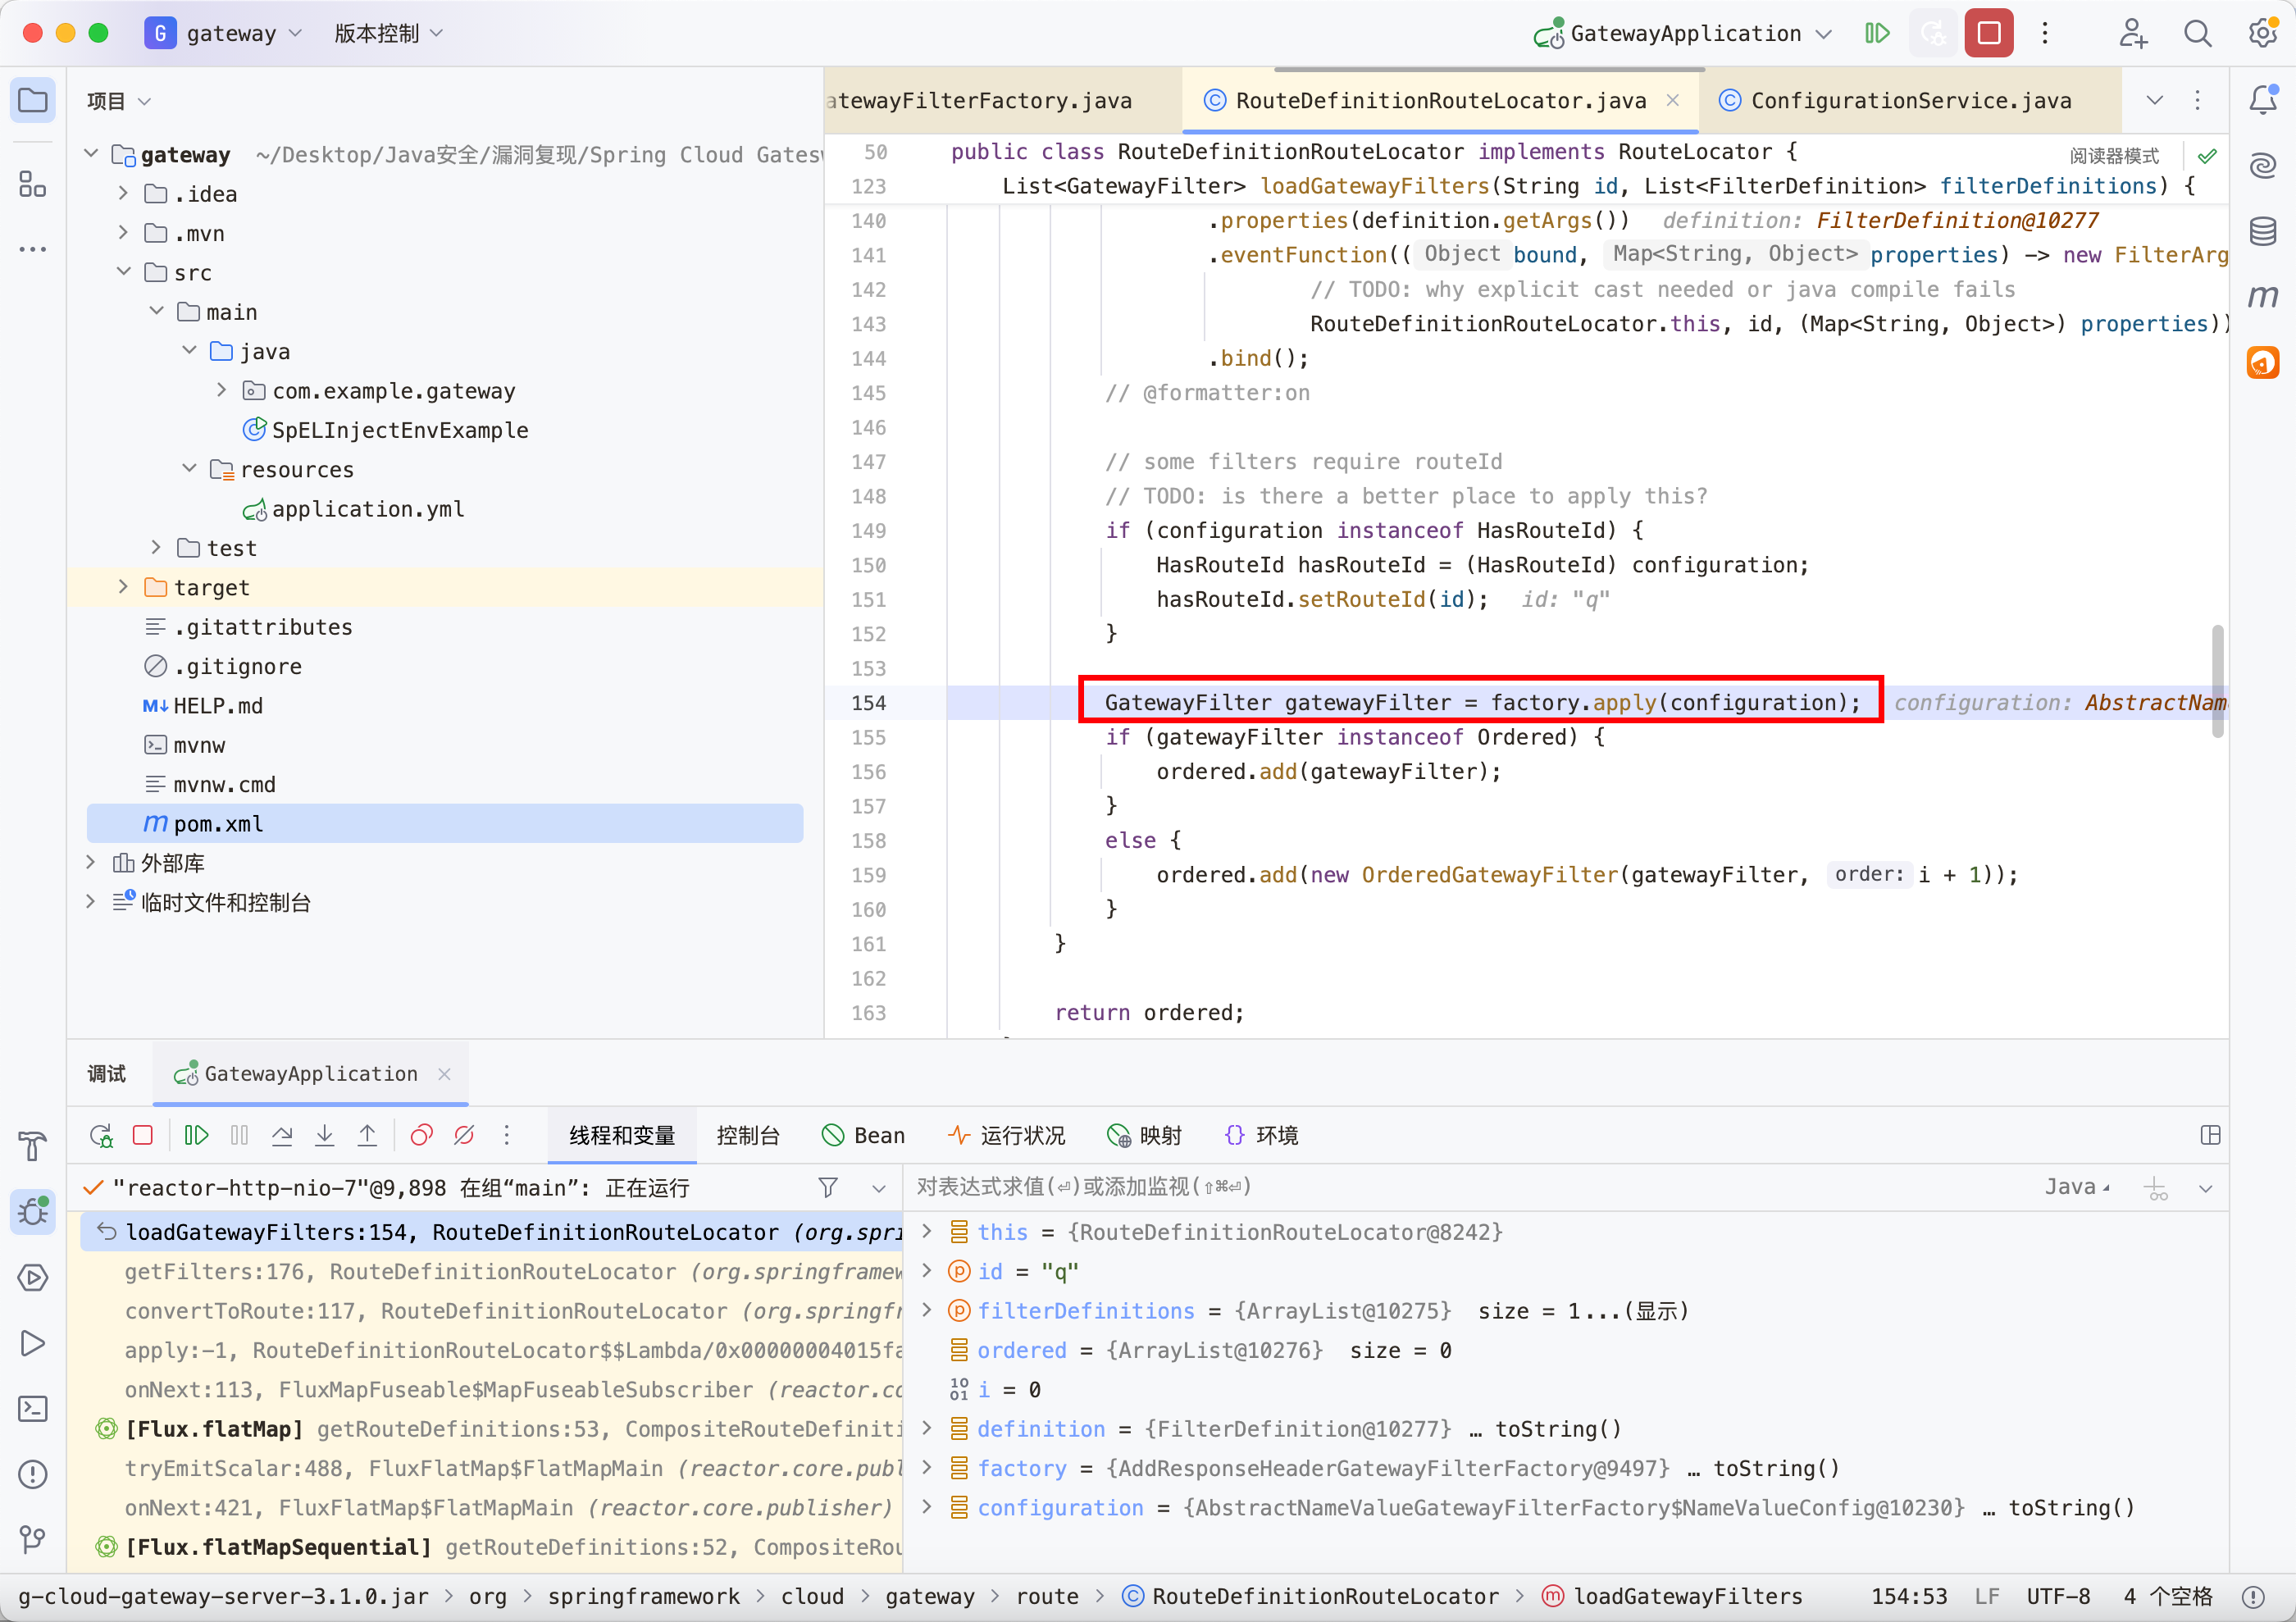
Task: Expand the factory variable node
Action: (927, 1468)
